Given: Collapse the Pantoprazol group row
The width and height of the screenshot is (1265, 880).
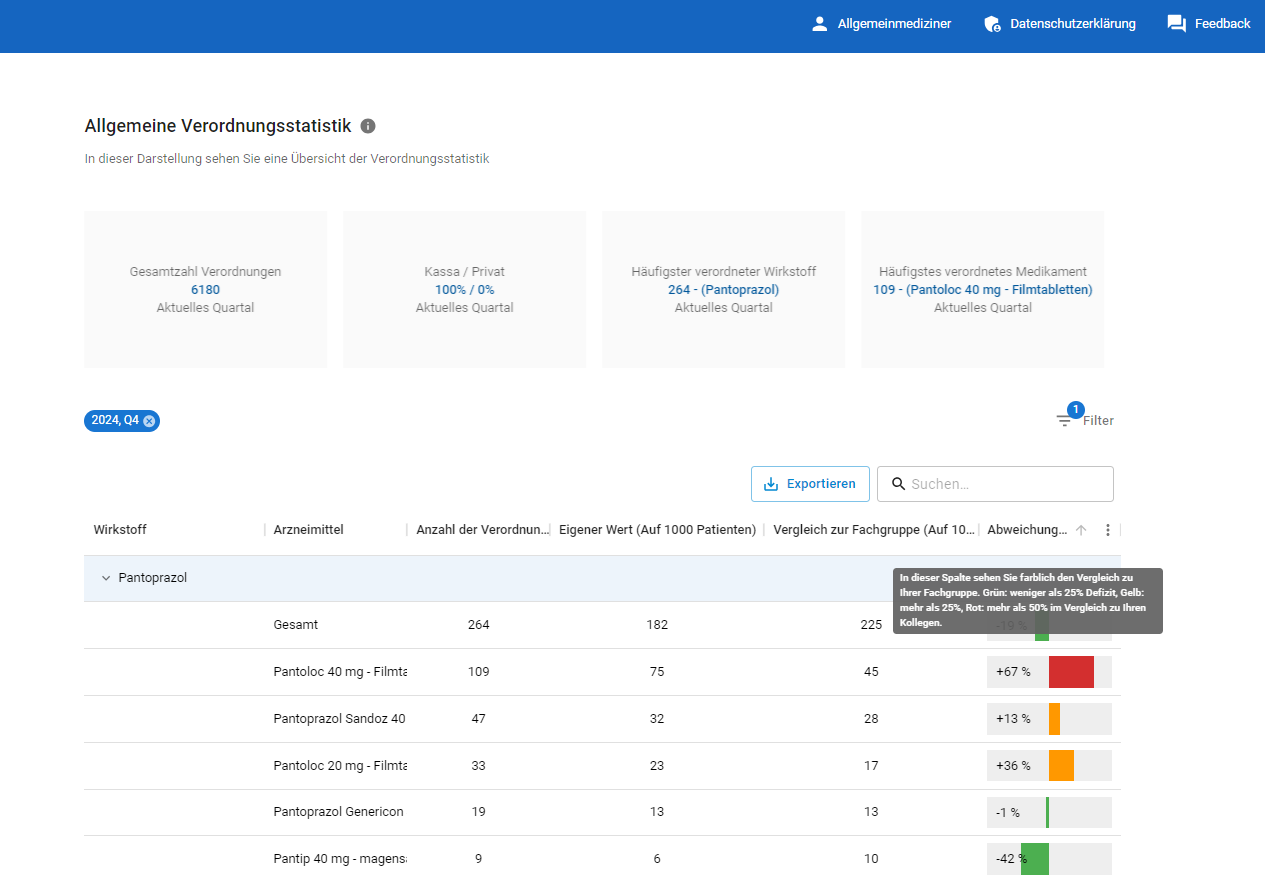Looking at the screenshot, I should pos(106,578).
